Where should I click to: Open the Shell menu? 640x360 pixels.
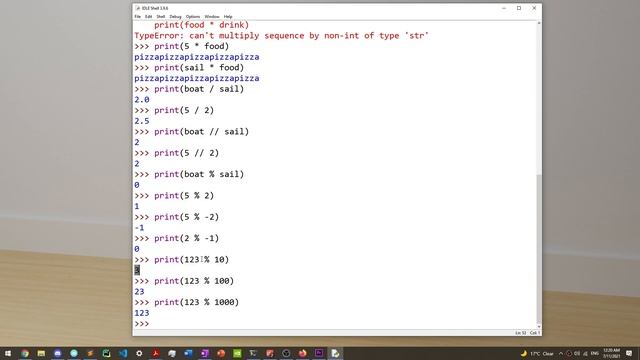(x=161, y=17)
